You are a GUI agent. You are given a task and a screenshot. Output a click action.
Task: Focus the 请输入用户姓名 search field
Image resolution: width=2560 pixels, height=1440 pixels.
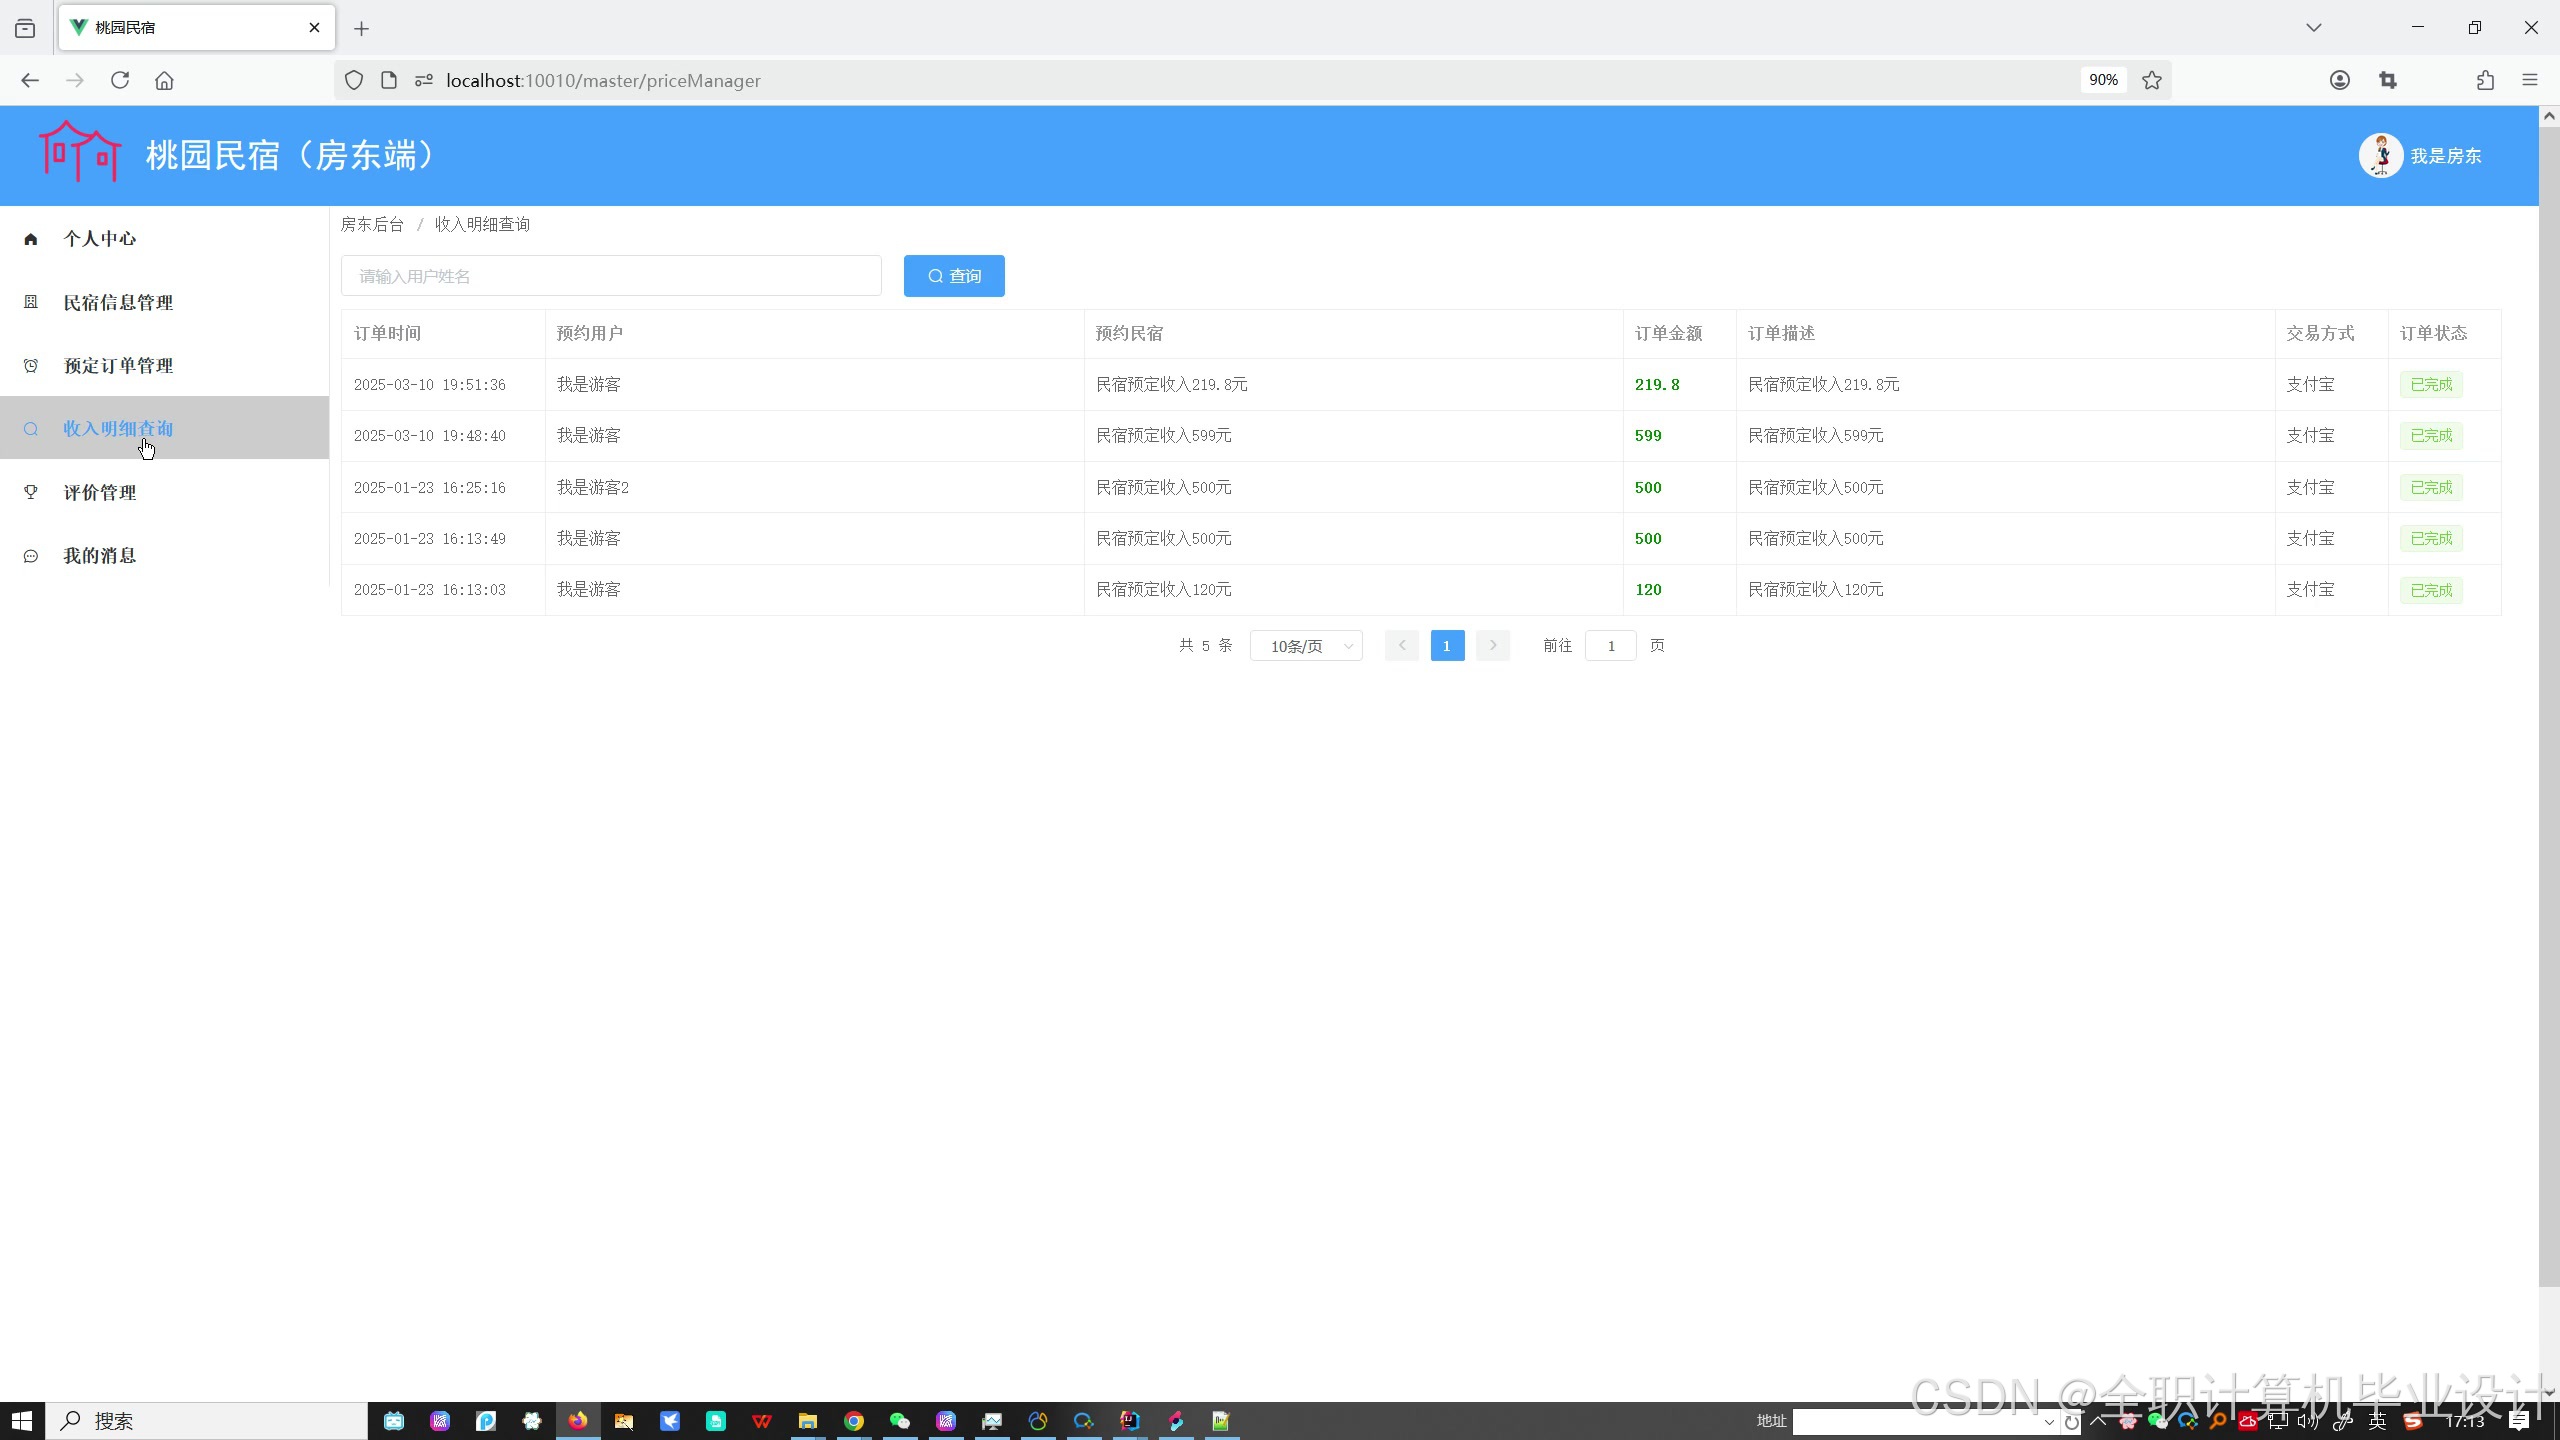pos(611,276)
